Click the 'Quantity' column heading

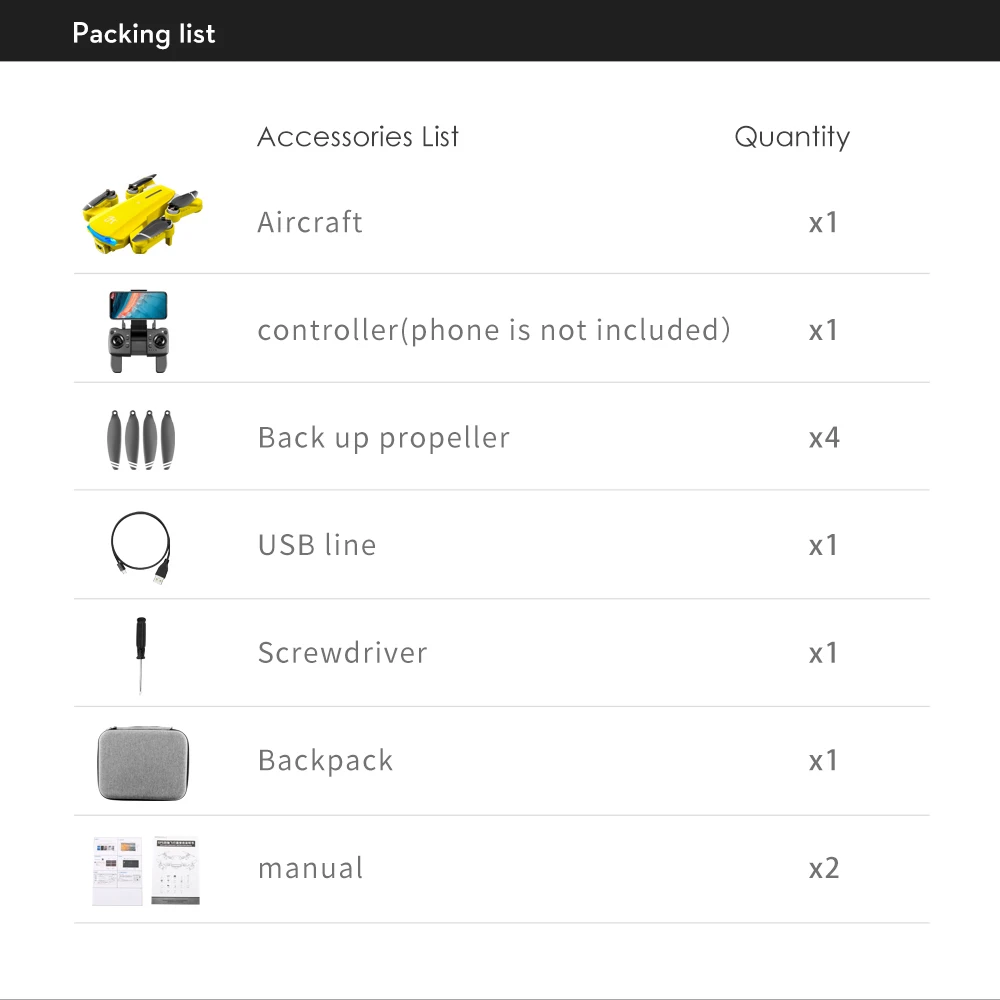pos(792,137)
